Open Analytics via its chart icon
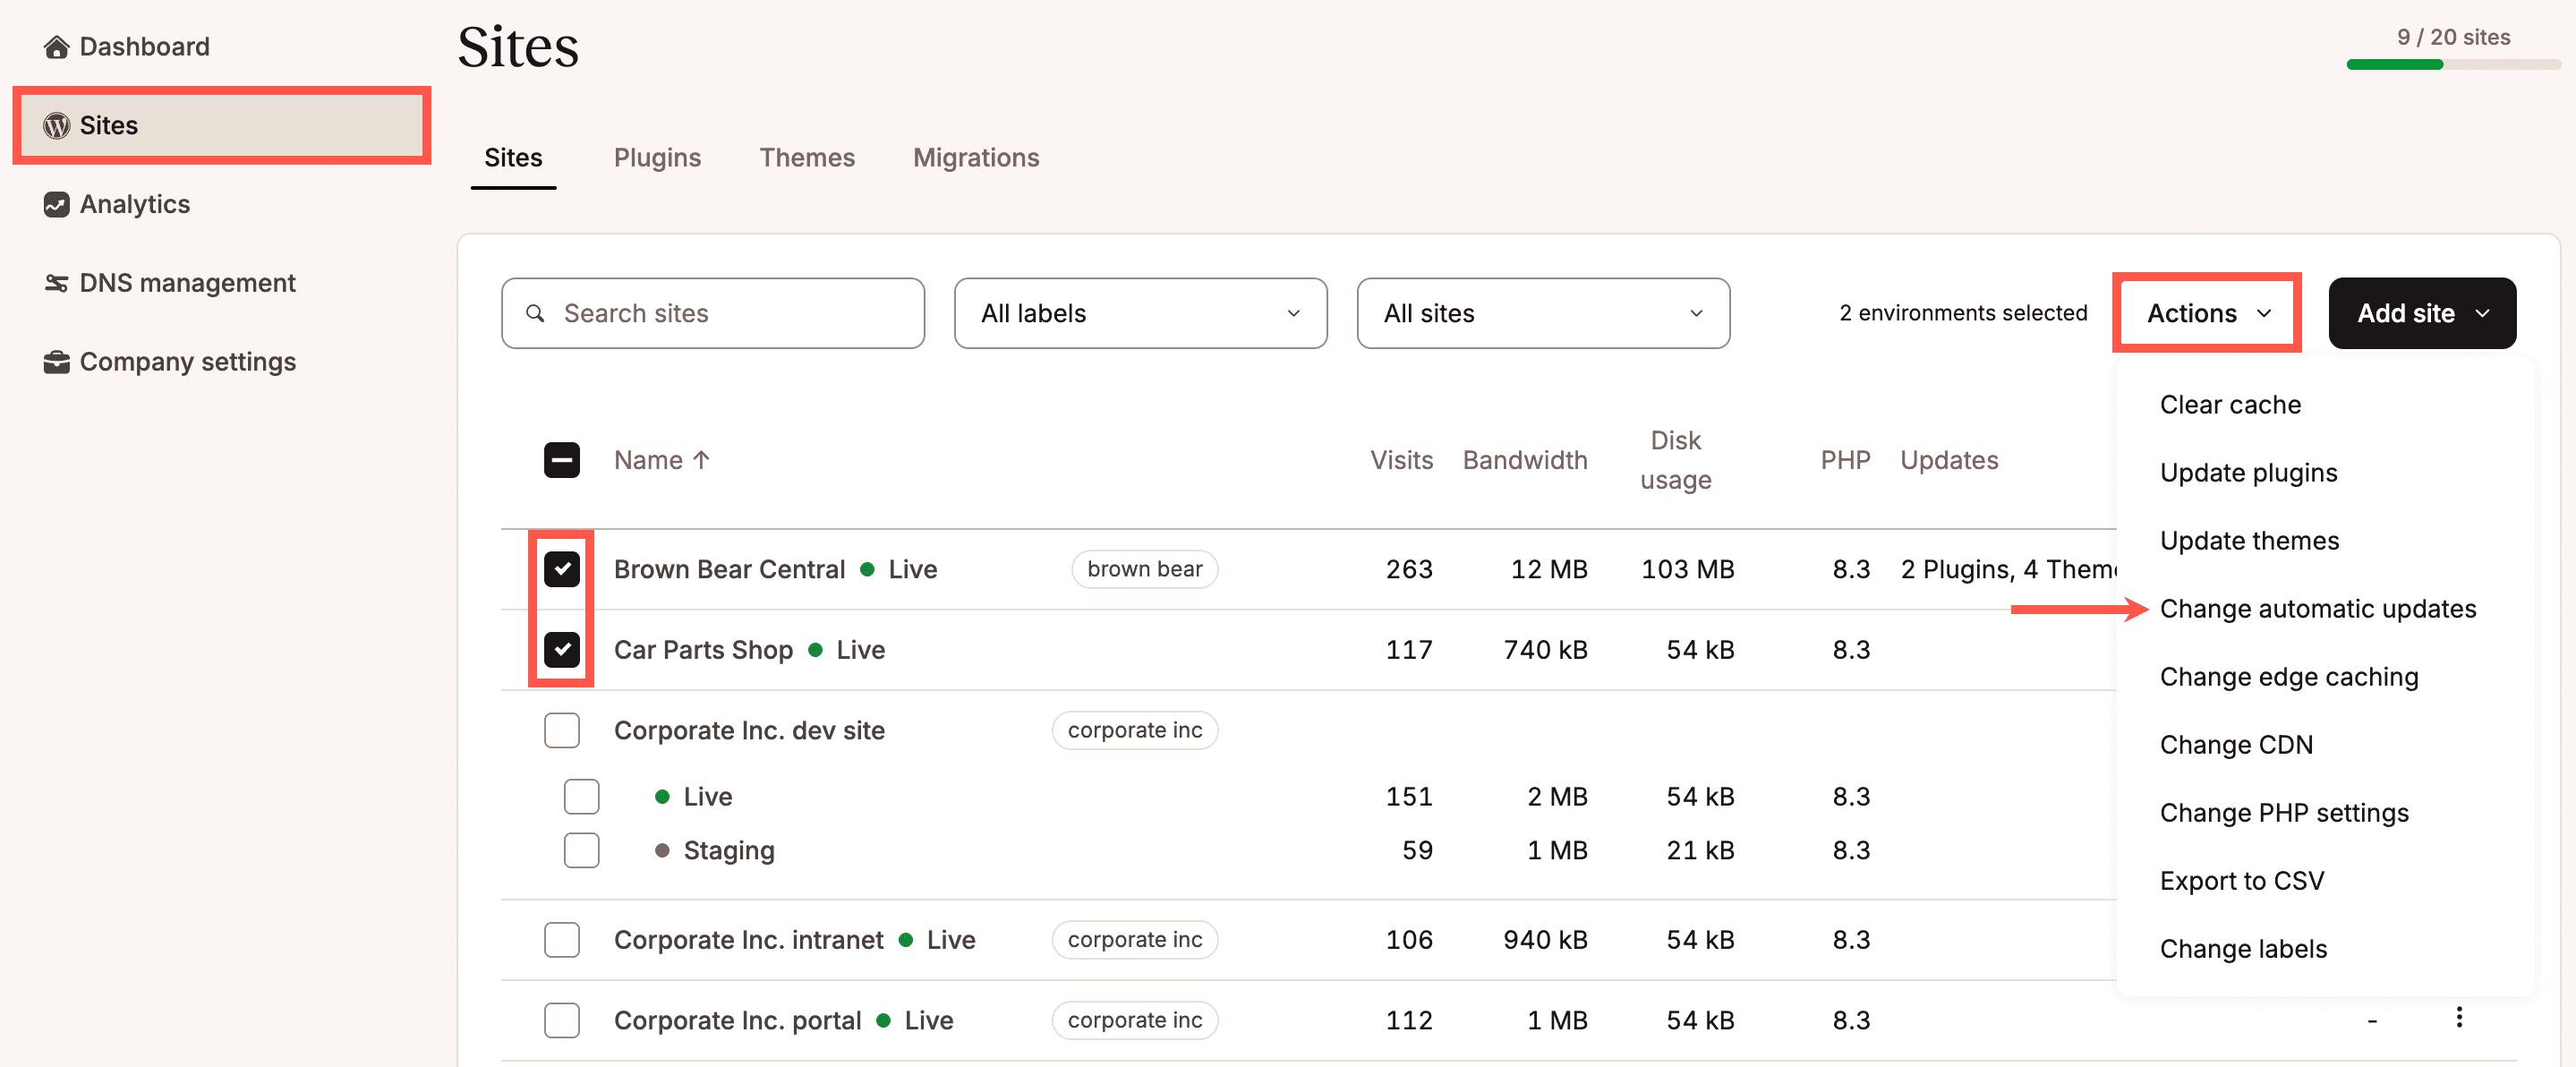The image size is (2576, 1067). [x=57, y=204]
